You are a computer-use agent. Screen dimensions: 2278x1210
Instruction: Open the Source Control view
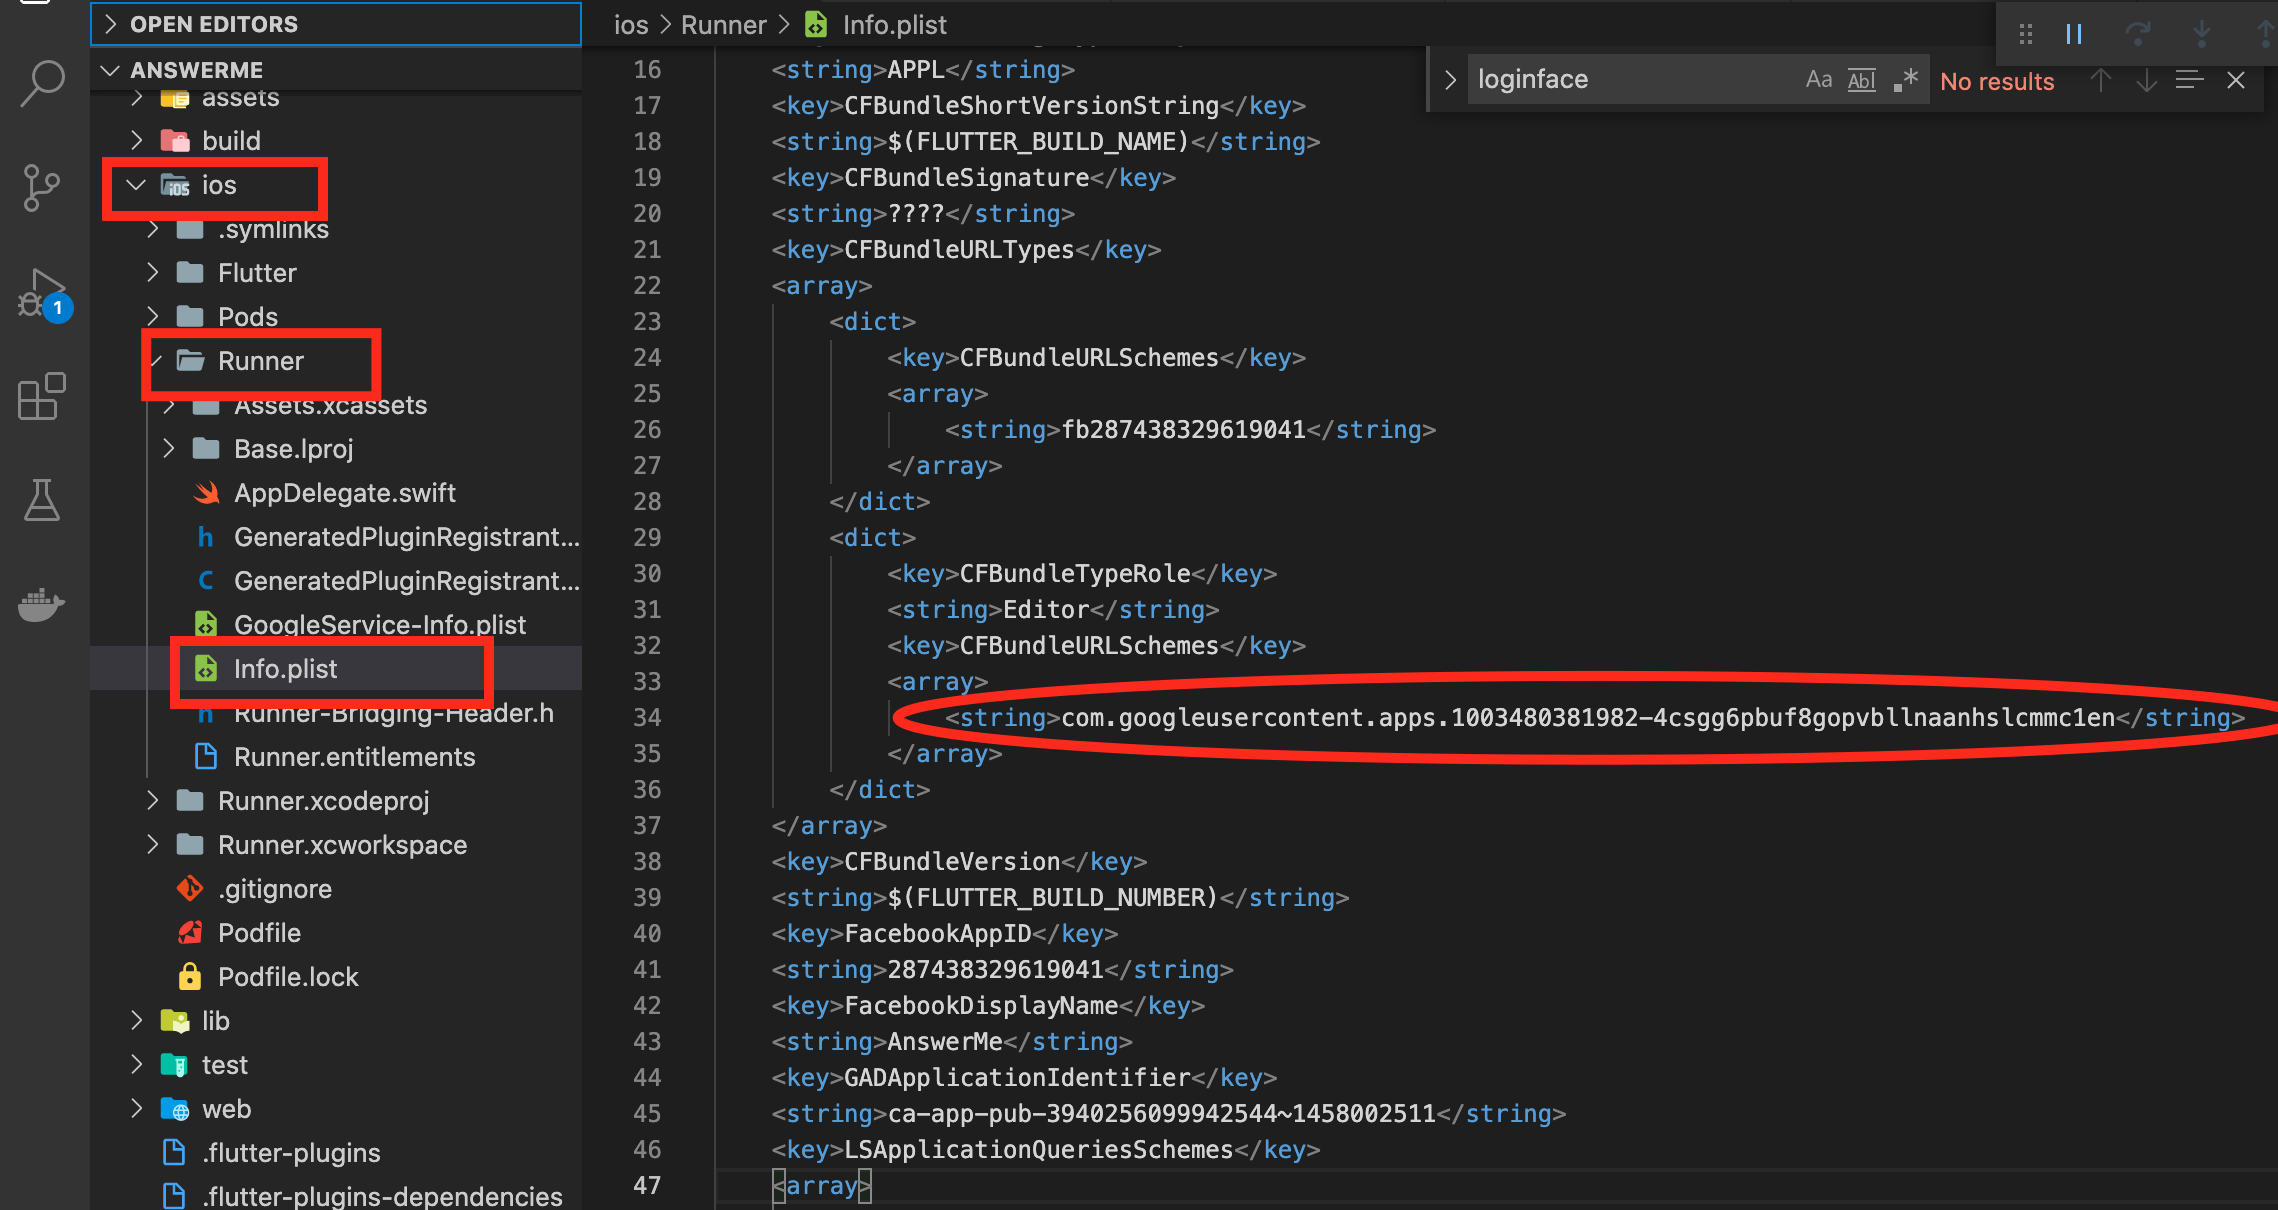43,188
